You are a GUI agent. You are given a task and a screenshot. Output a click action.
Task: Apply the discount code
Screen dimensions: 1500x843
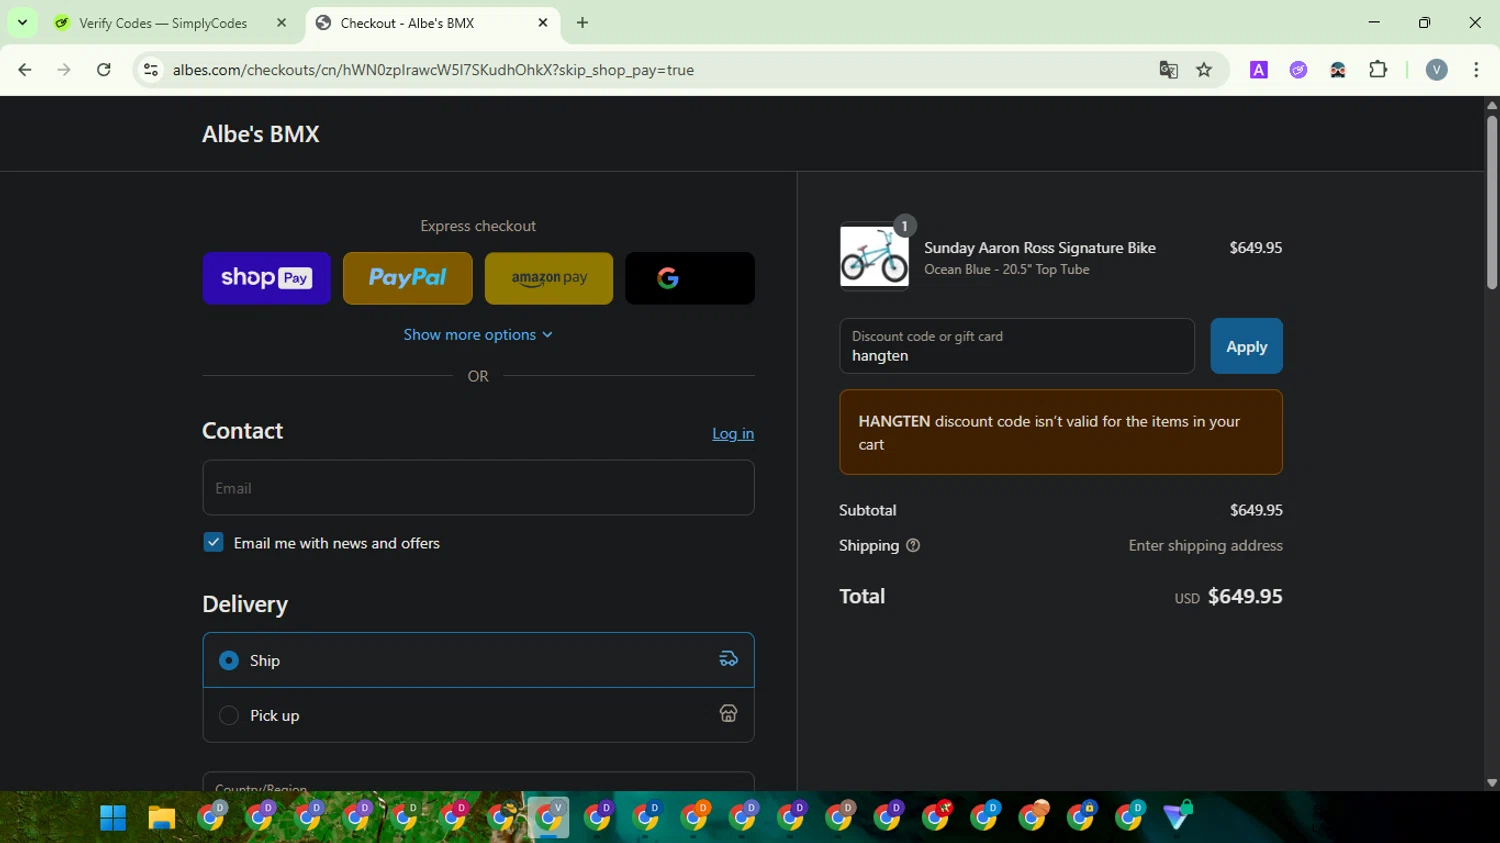[1246, 346]
